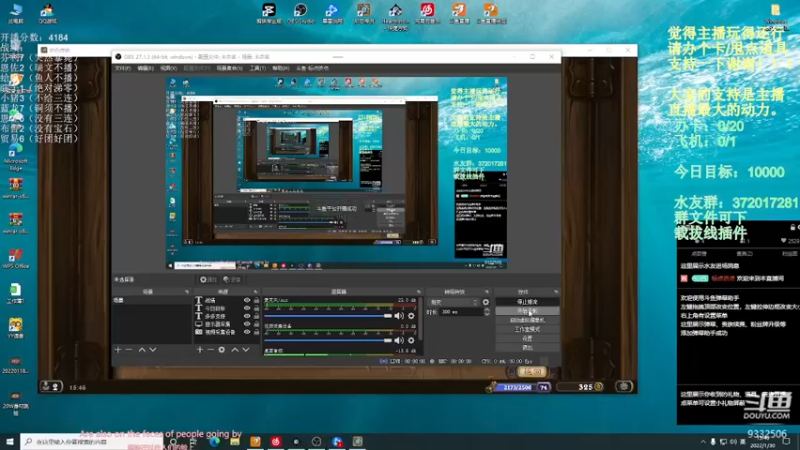Toggle visibility of 今日目标 source
The height and width of the screenshot is (450, 800).
click(x=247, y=308)
